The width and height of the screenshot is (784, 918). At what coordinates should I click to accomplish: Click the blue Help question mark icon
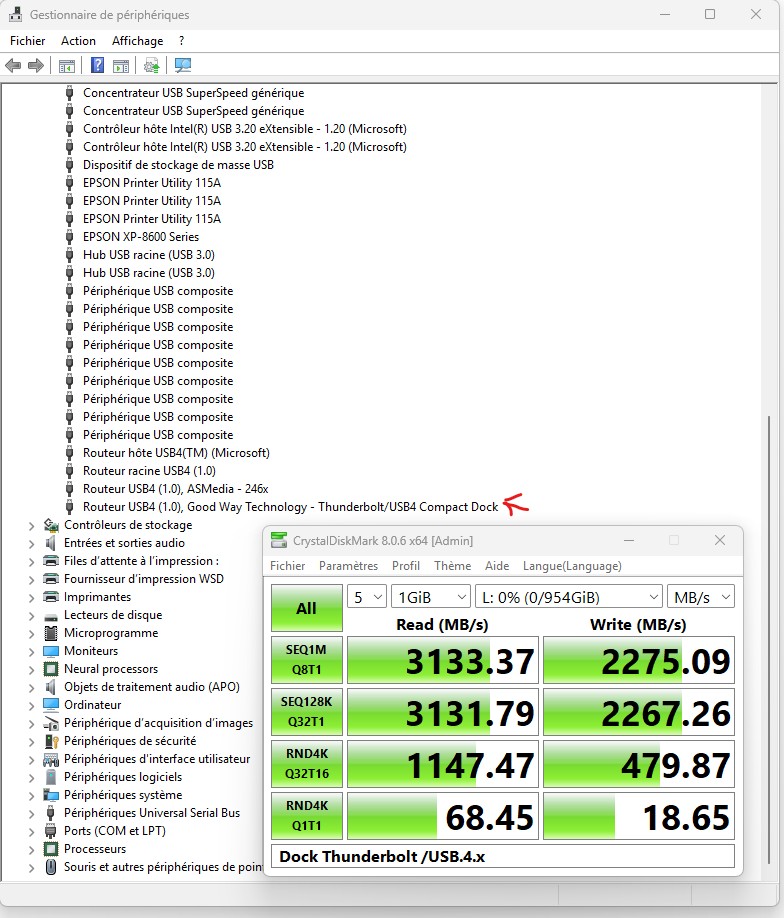97,66
